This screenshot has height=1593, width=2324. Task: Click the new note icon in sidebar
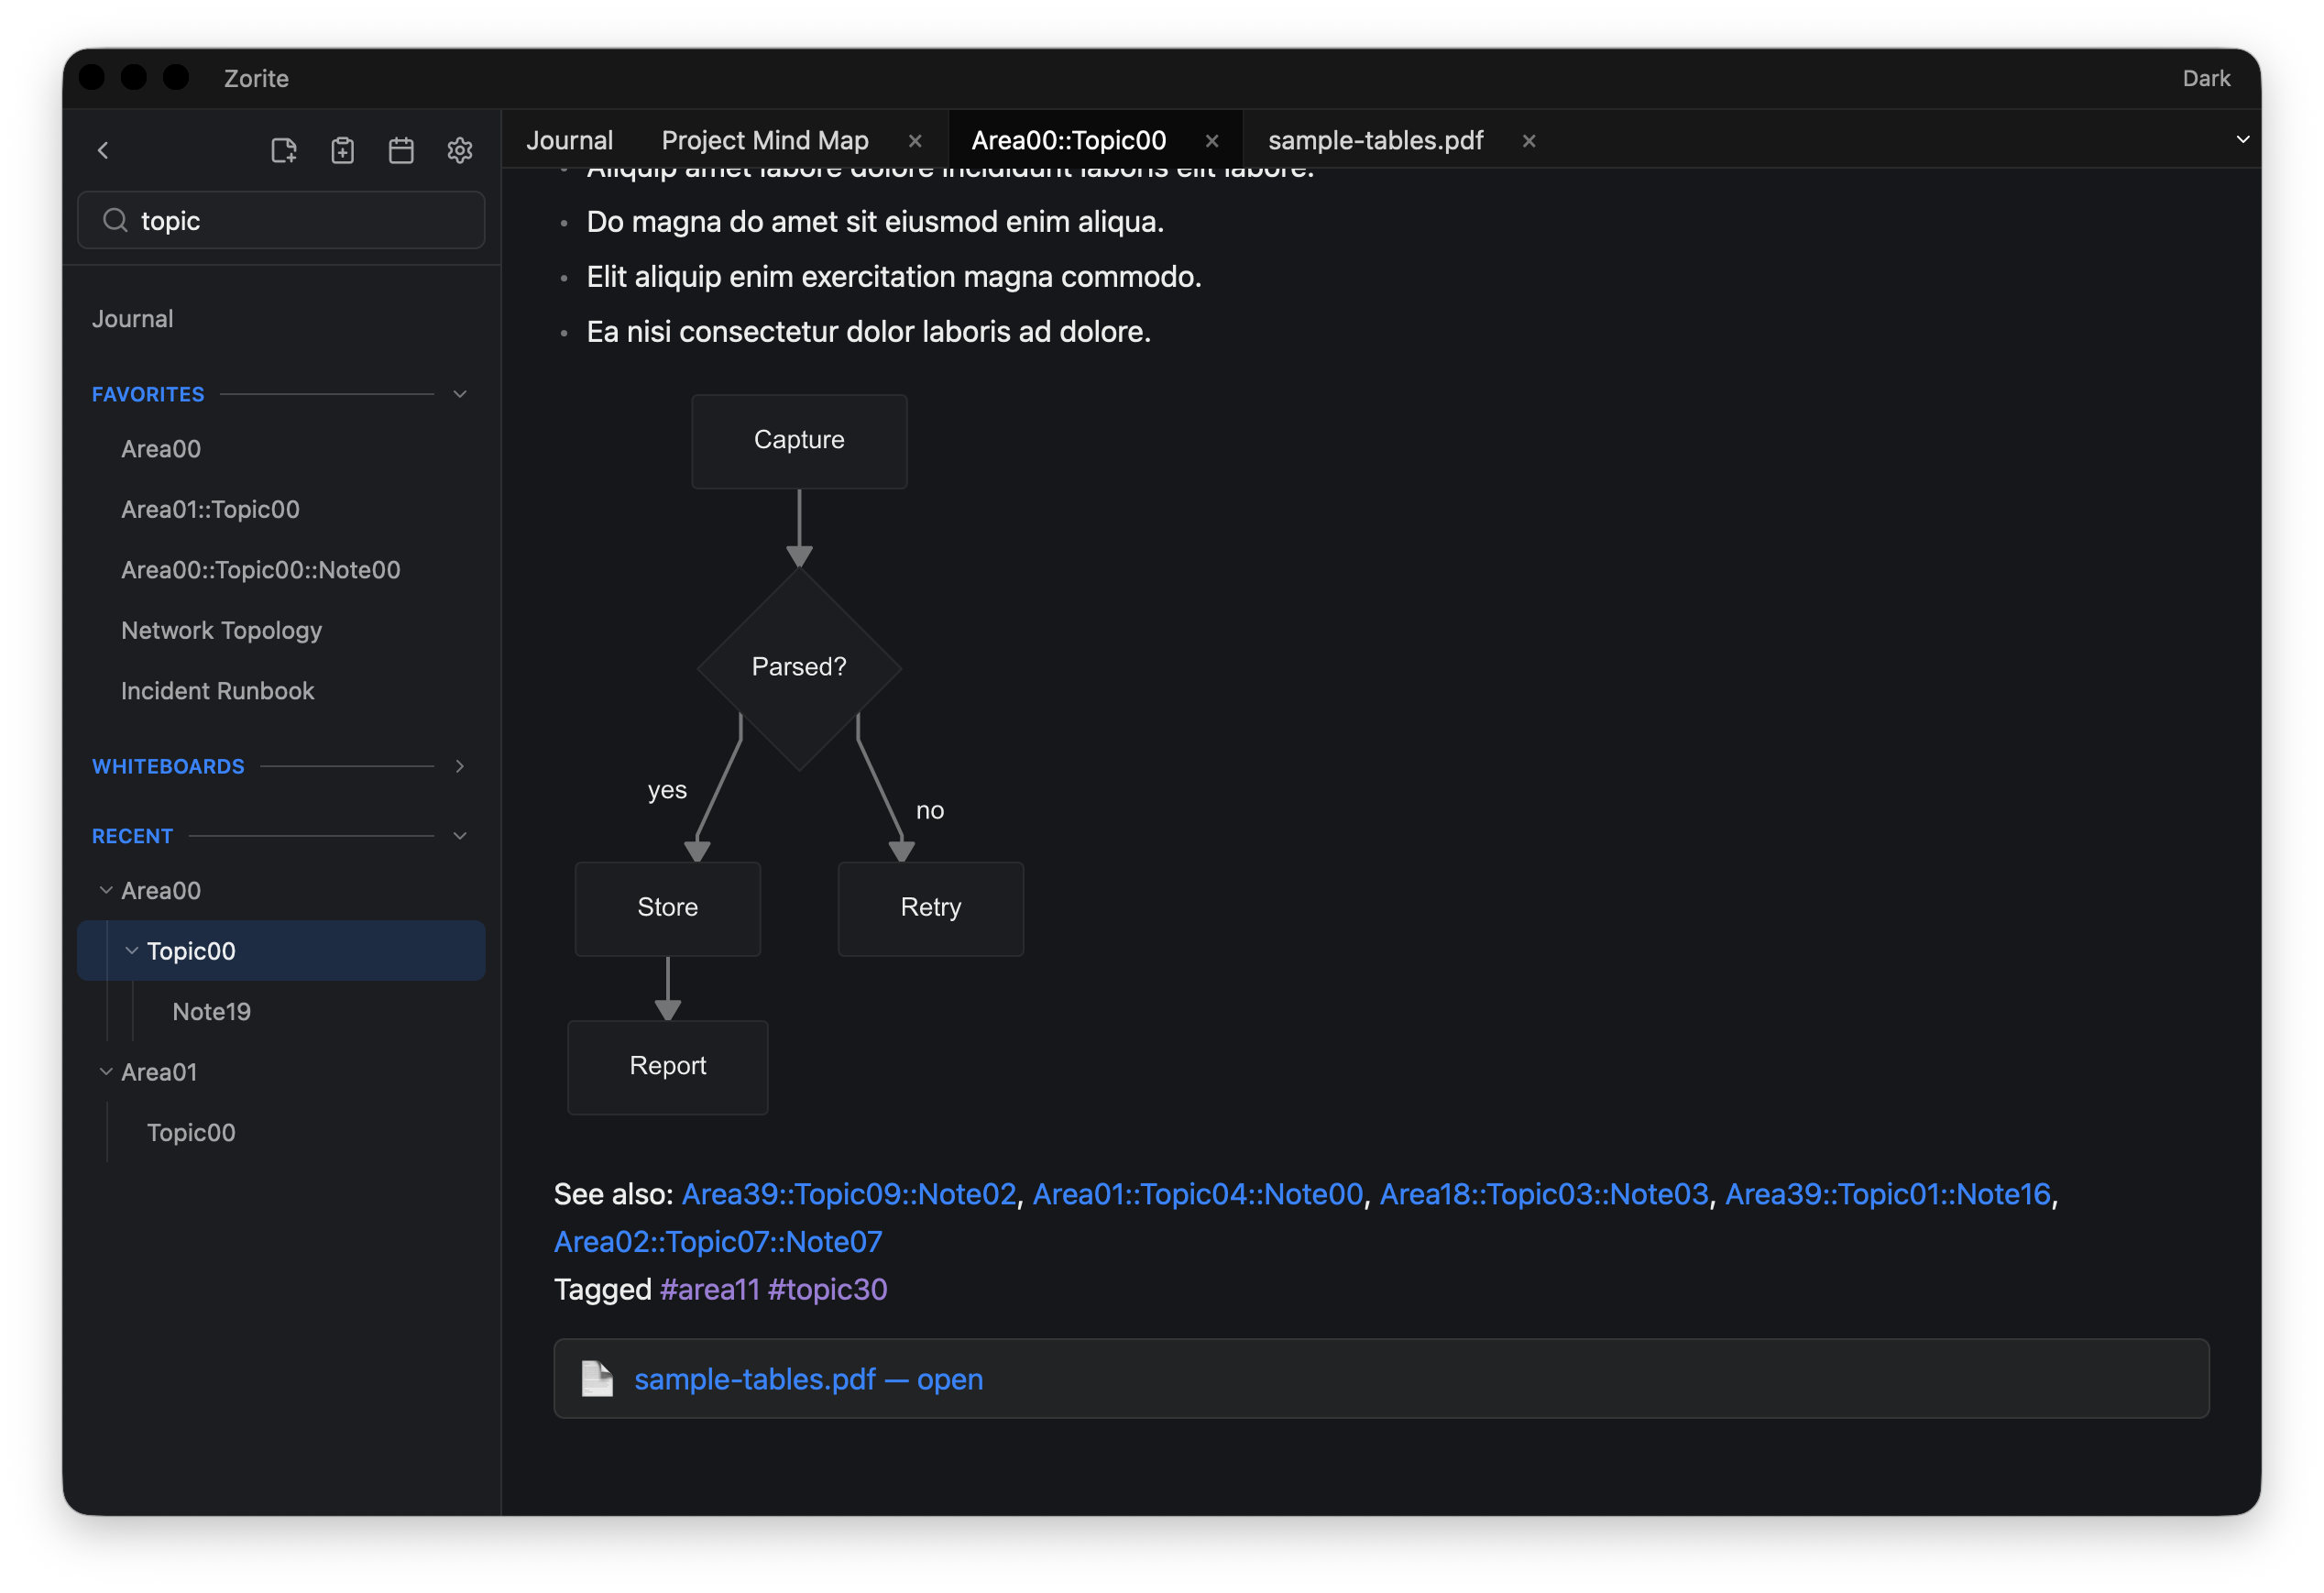point(284,150)
